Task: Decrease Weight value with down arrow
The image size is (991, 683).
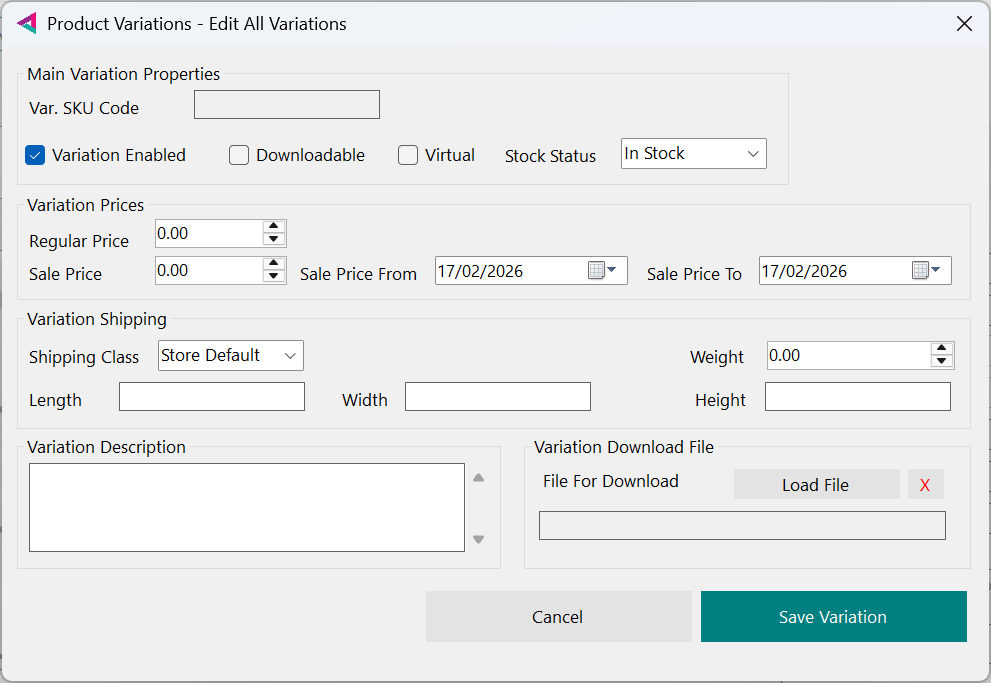Action: point(941,362)
